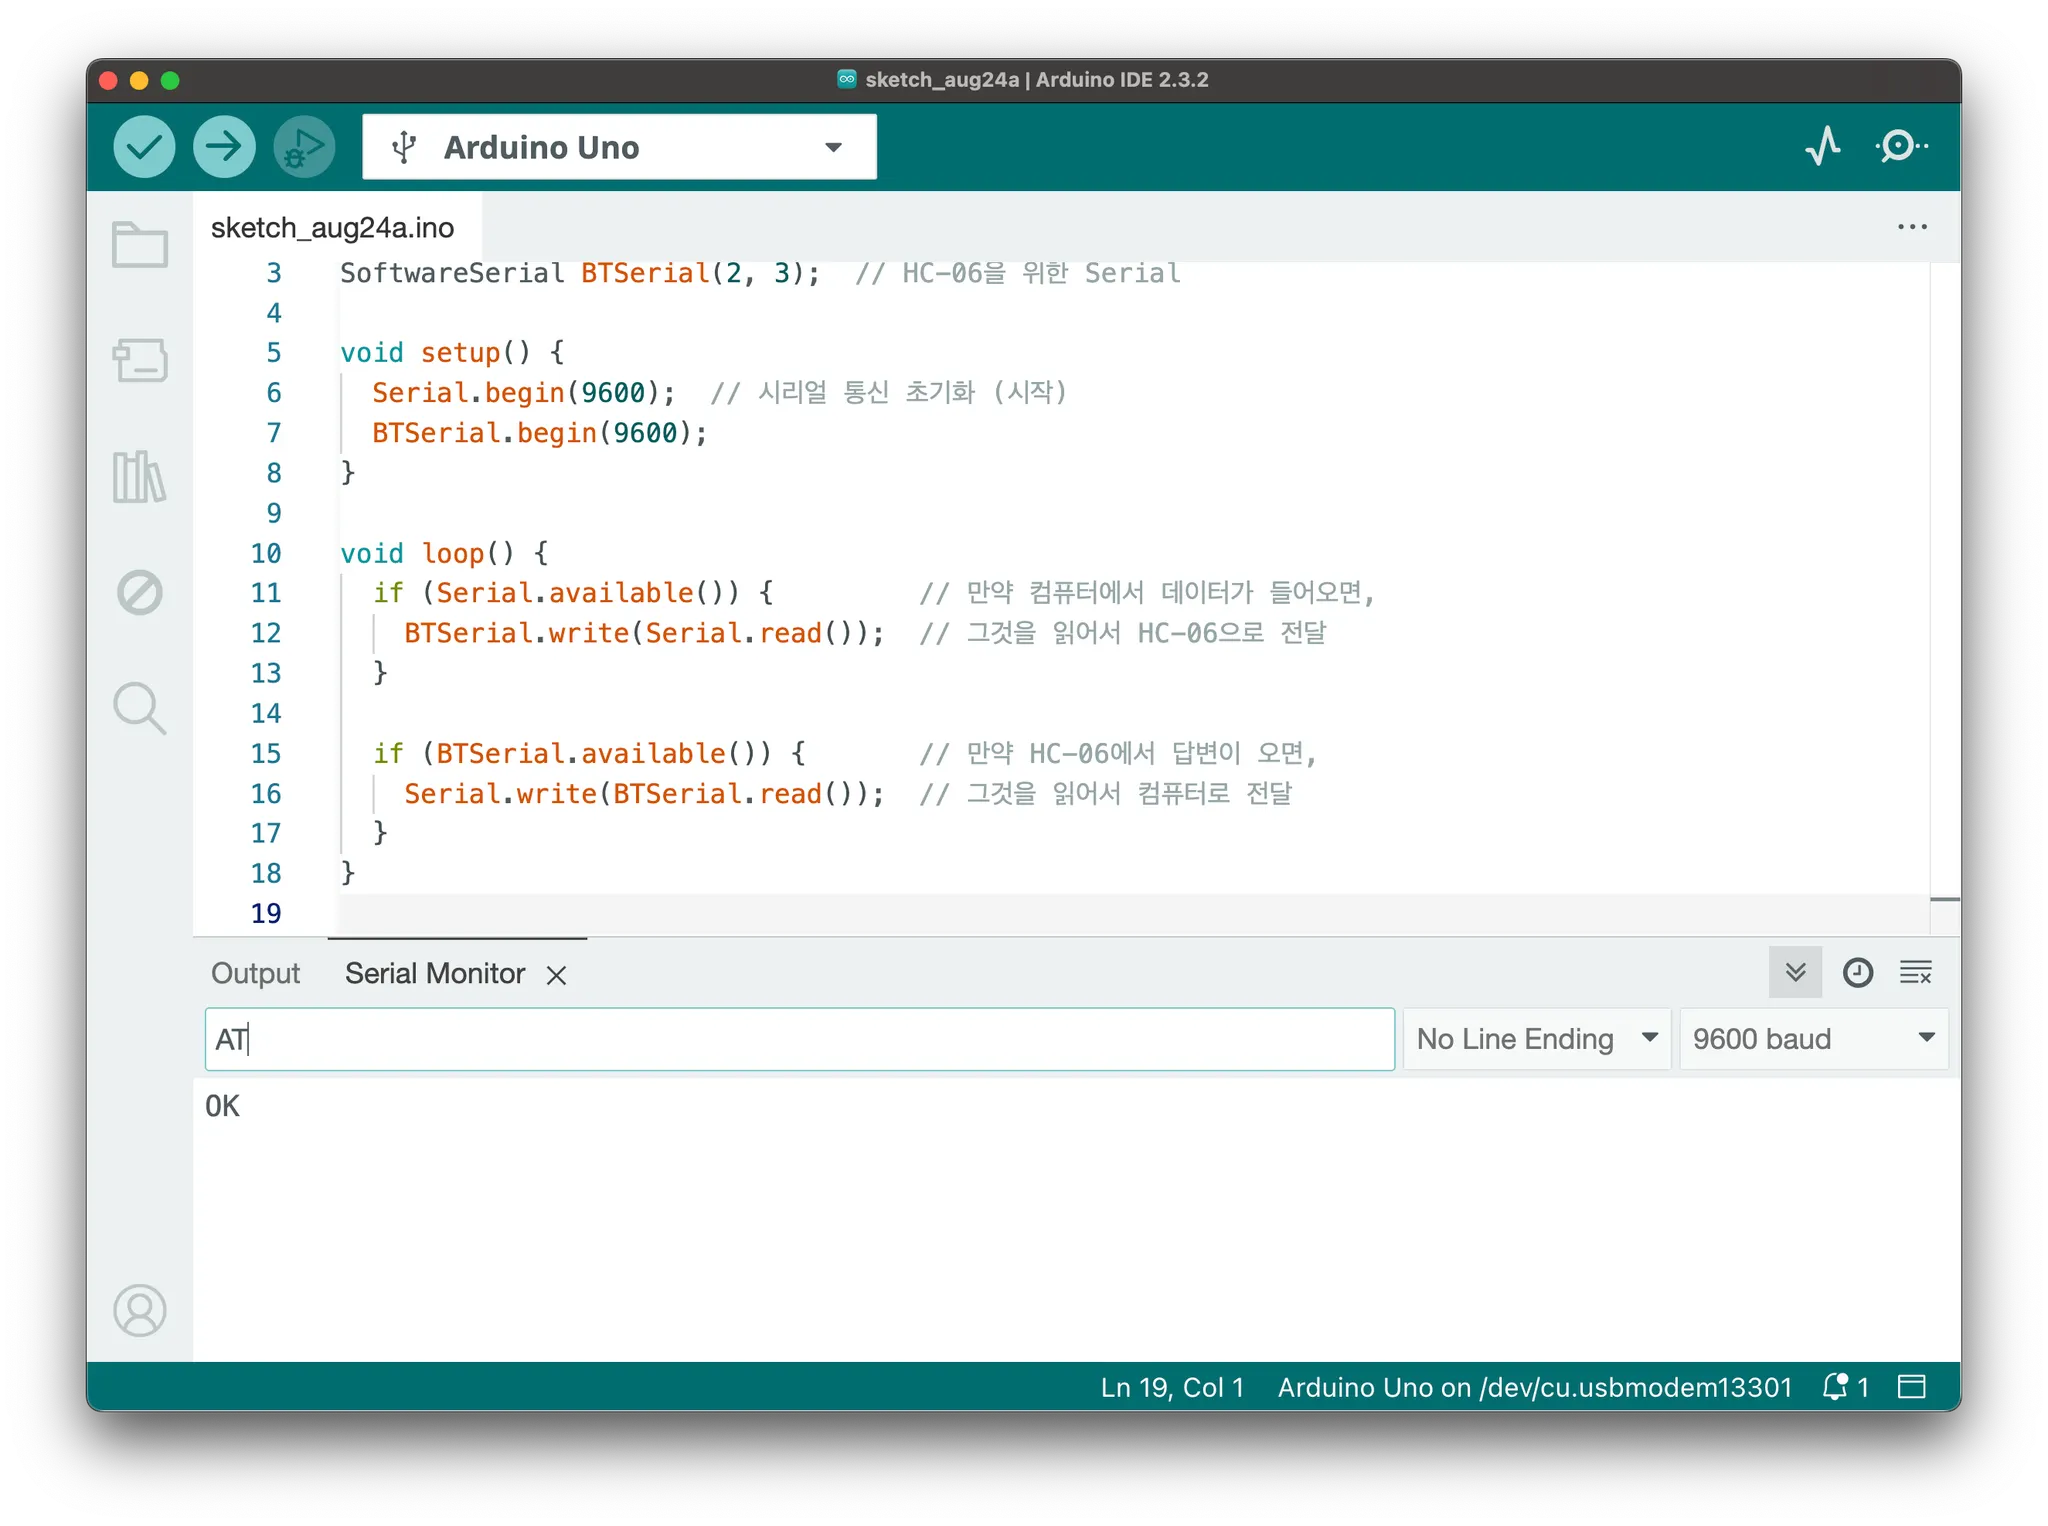The width and height of the screenshot is (2048, 1526).
Task: Toggle bottom panel from status bar
Action: coord(1911,1387)
